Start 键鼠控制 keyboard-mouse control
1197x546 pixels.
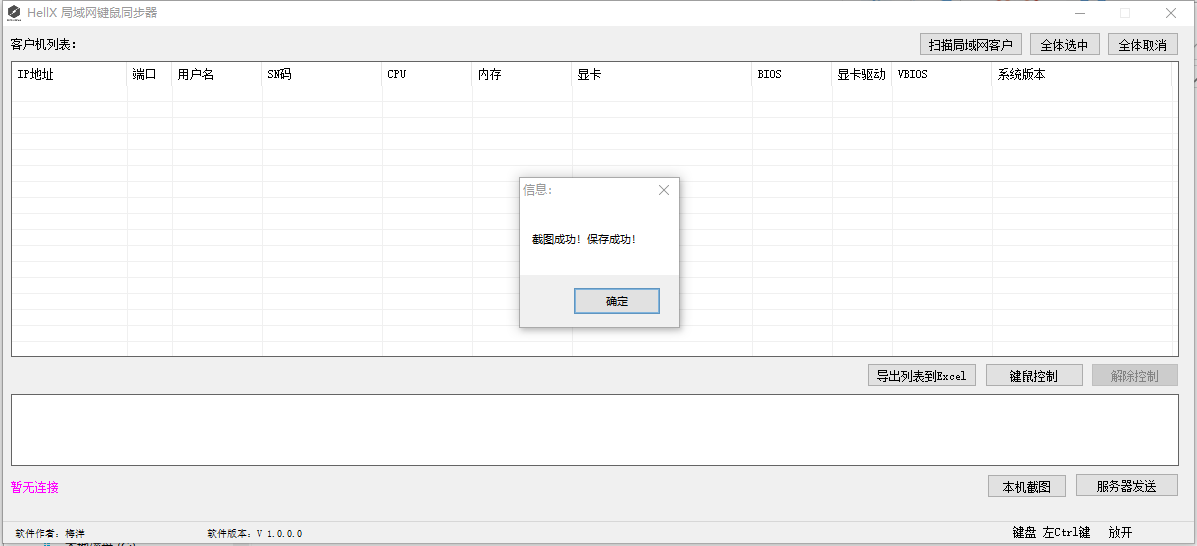click(1034, 376)
